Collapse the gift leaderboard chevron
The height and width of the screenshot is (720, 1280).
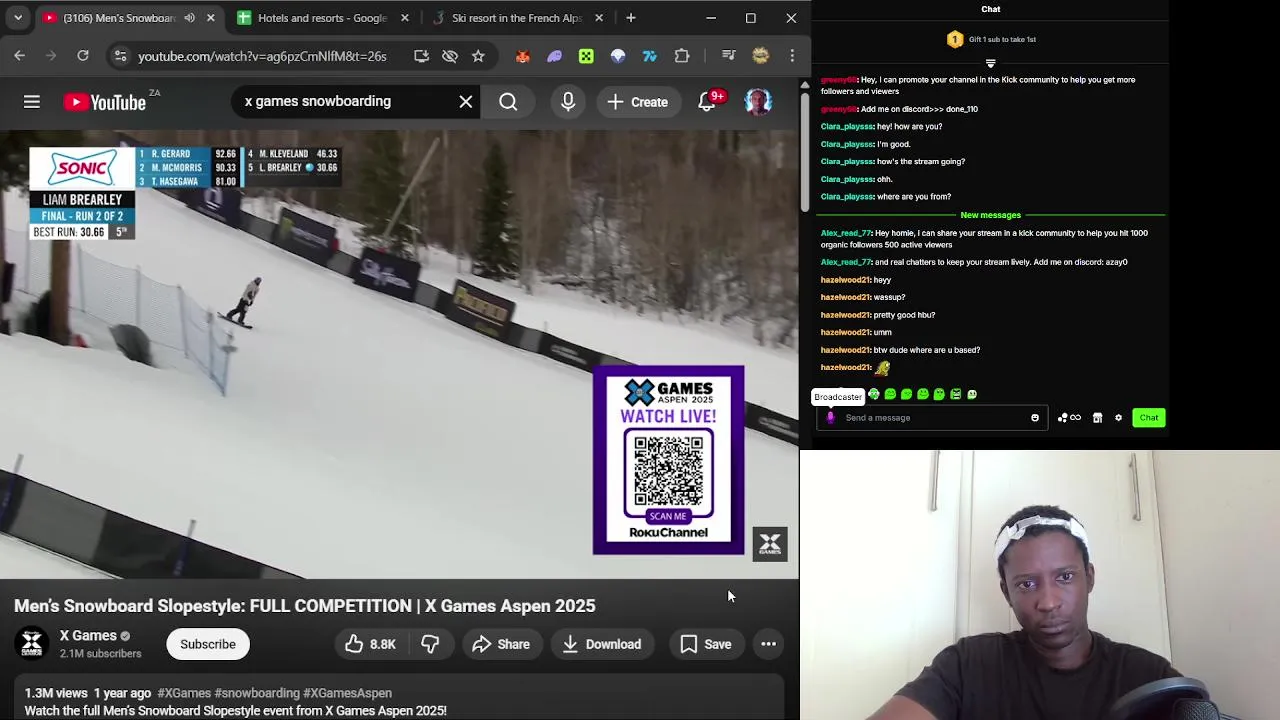tap(991, 63)
